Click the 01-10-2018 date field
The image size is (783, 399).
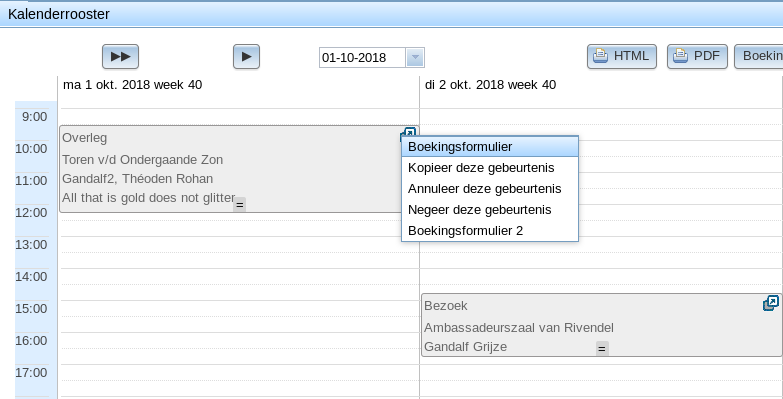[363, 57]
